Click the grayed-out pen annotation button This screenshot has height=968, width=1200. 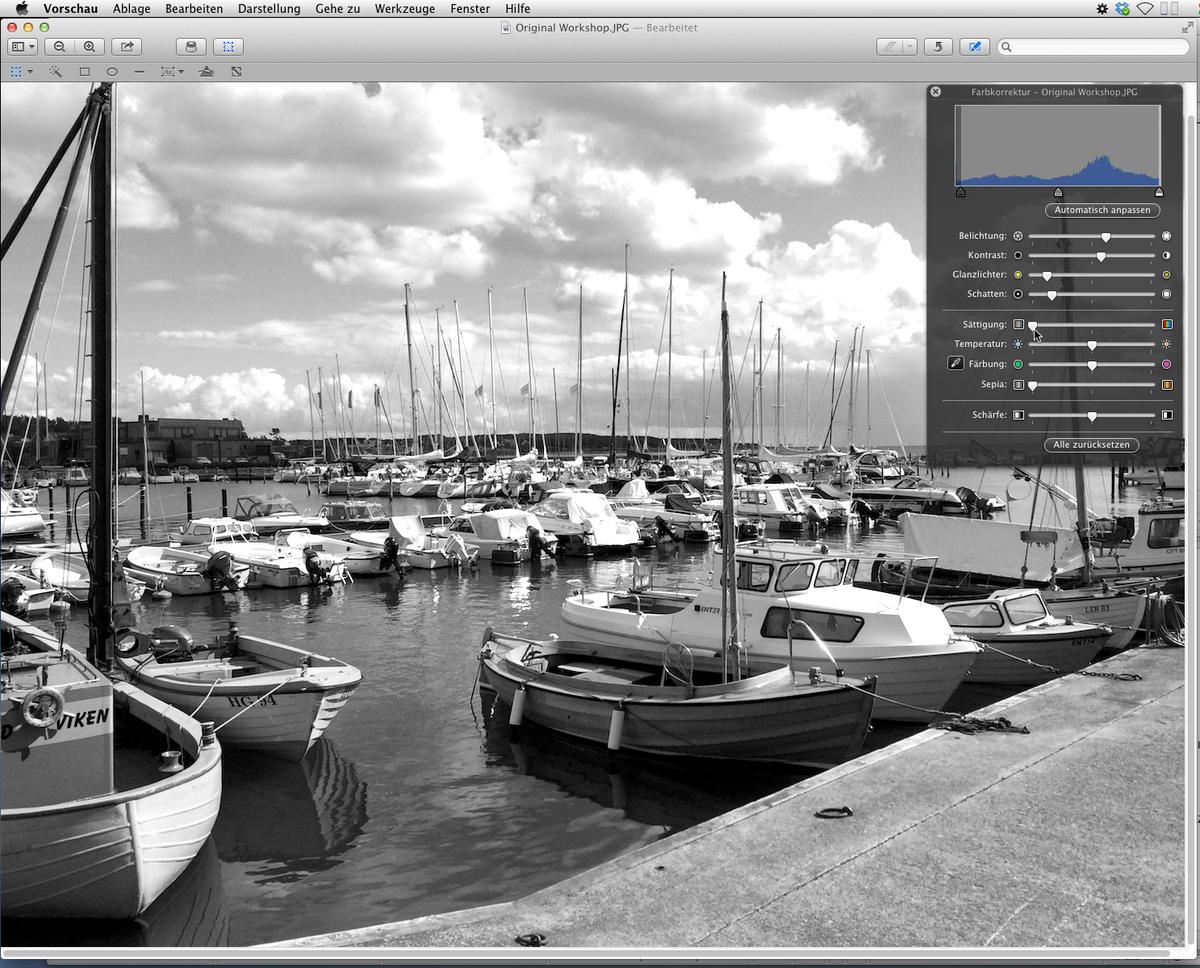(x=889, y=46)
